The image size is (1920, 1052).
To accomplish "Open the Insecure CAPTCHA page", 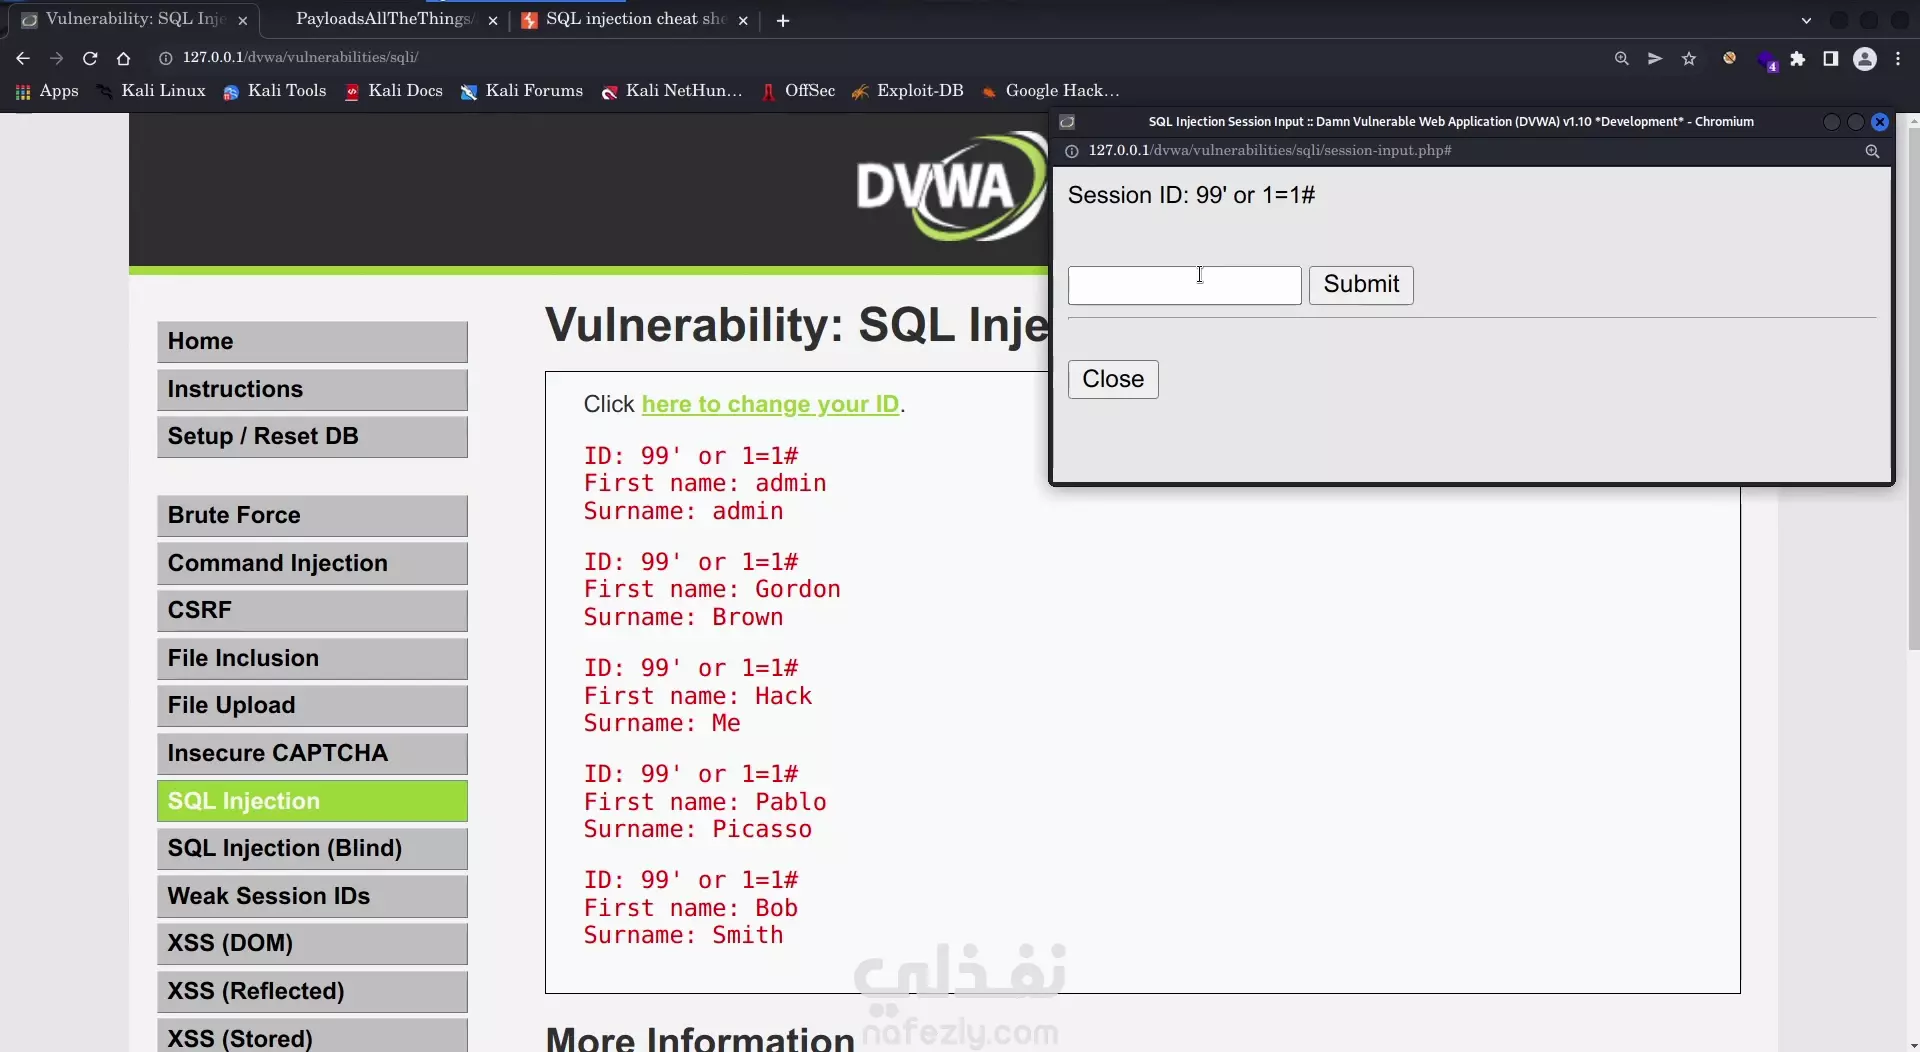I will 312,754.
